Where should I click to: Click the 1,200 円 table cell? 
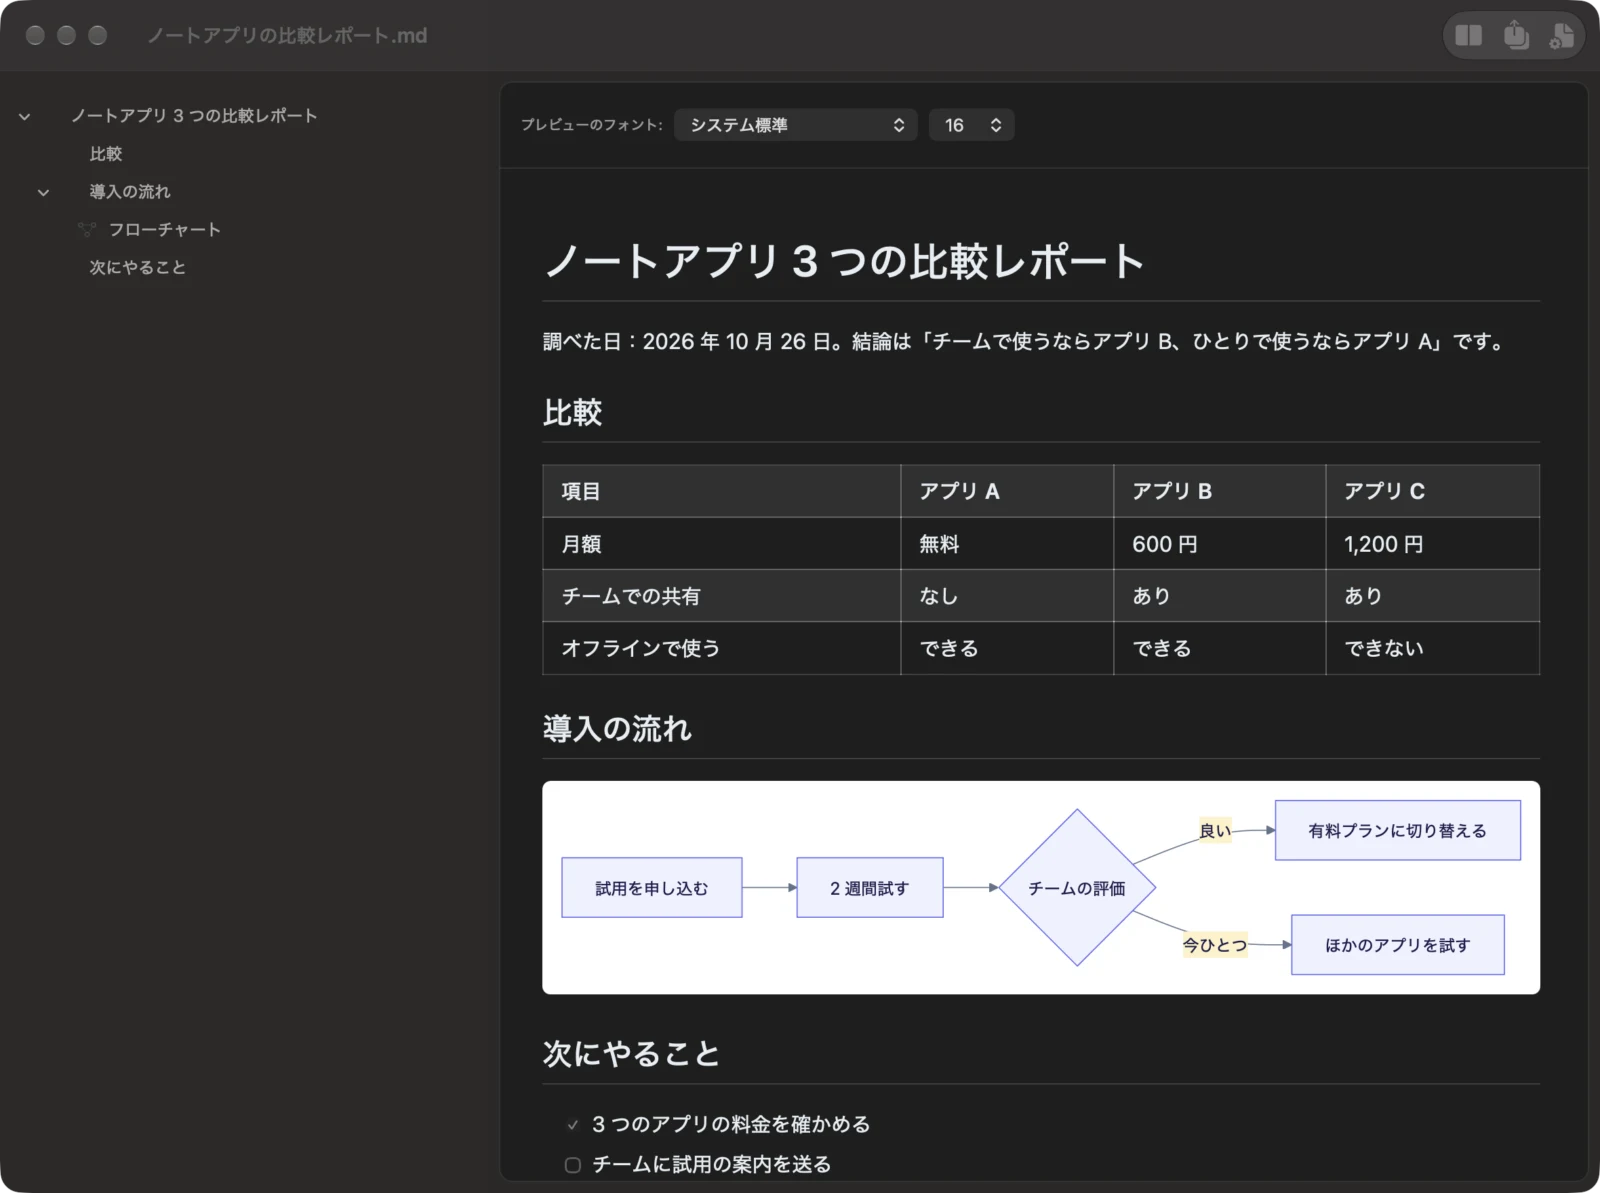pyautogui.click(x=1433, y=544)
